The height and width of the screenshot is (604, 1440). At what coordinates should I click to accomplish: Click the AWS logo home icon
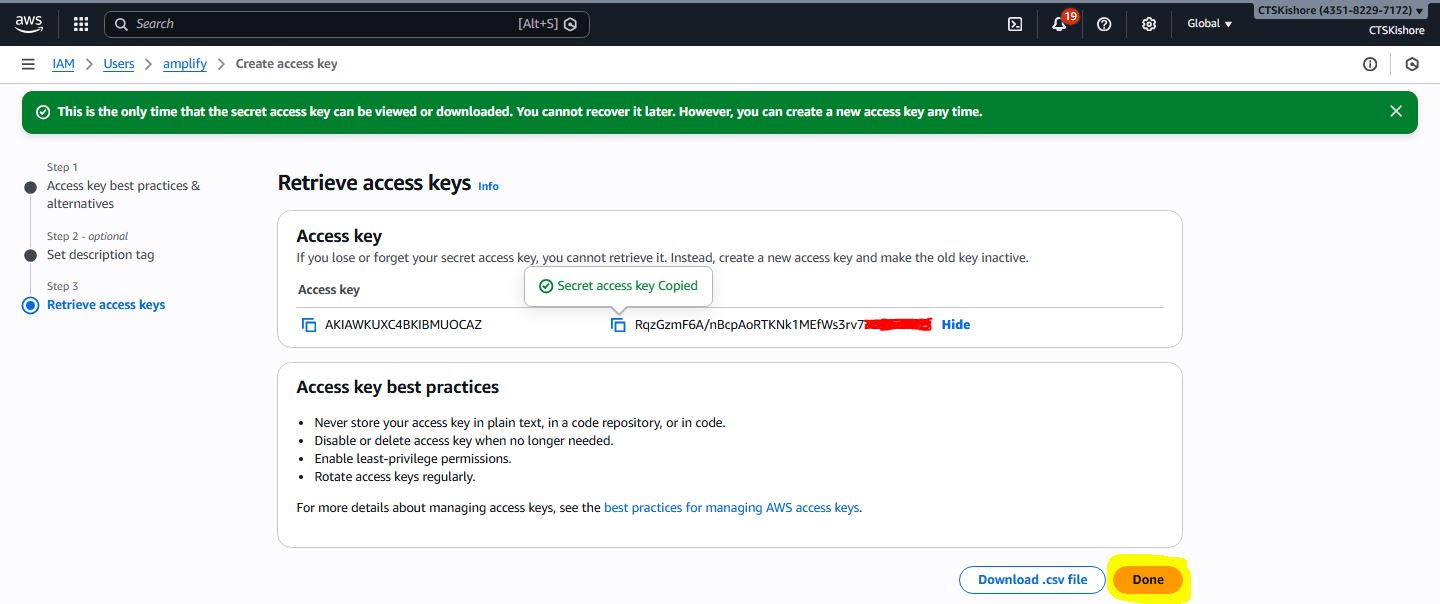tap(29, 24)
